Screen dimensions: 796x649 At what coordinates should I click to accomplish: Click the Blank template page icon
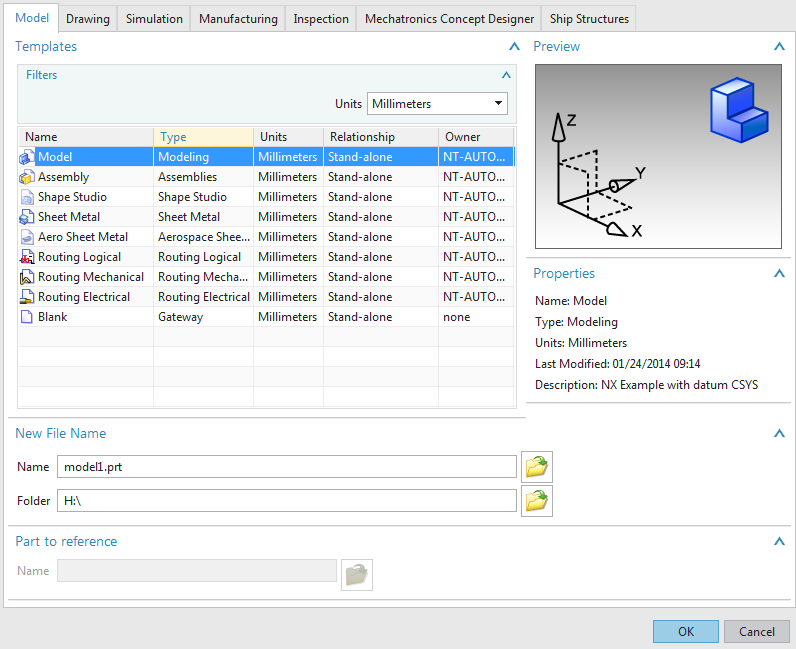pos(26,317)
